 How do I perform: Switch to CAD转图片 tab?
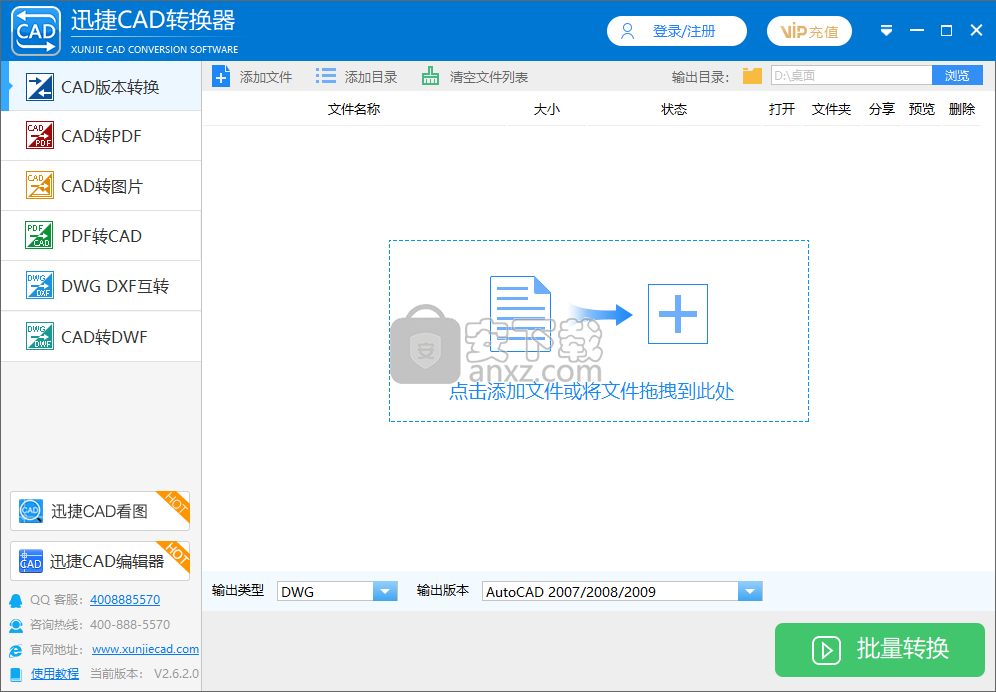(x=101, y=186)
